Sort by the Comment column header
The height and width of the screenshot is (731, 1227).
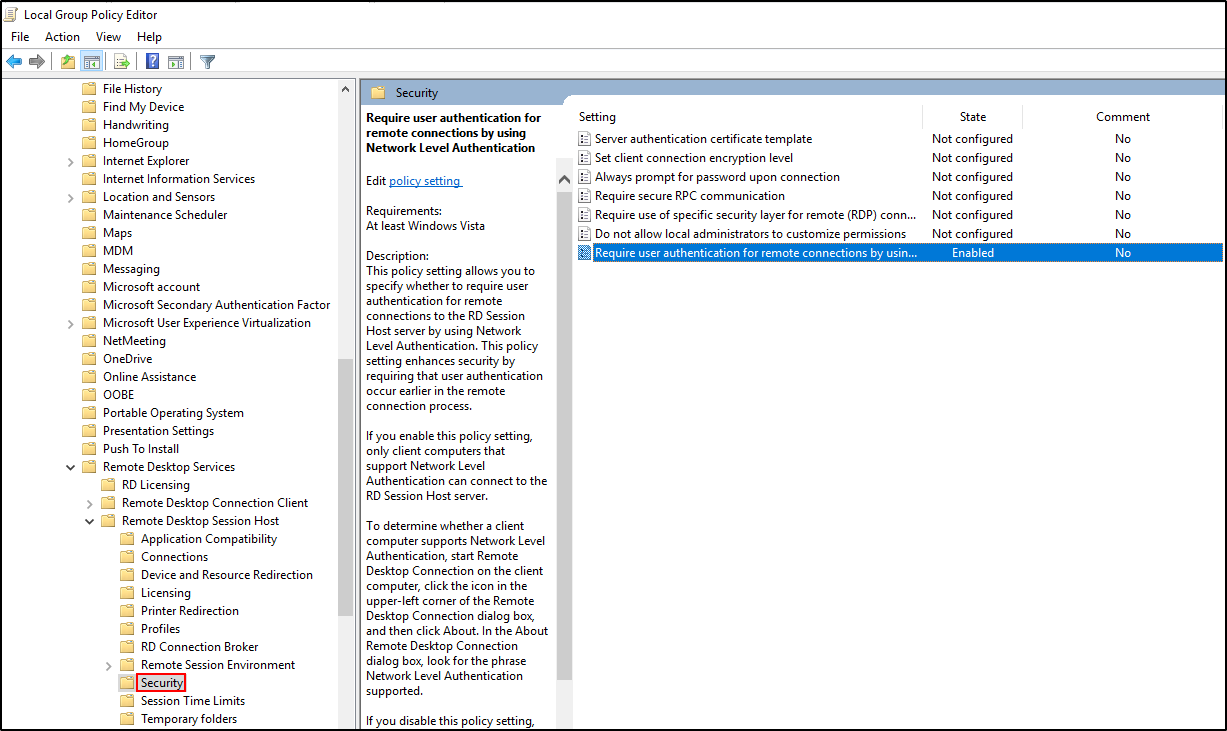point(1123,117)
